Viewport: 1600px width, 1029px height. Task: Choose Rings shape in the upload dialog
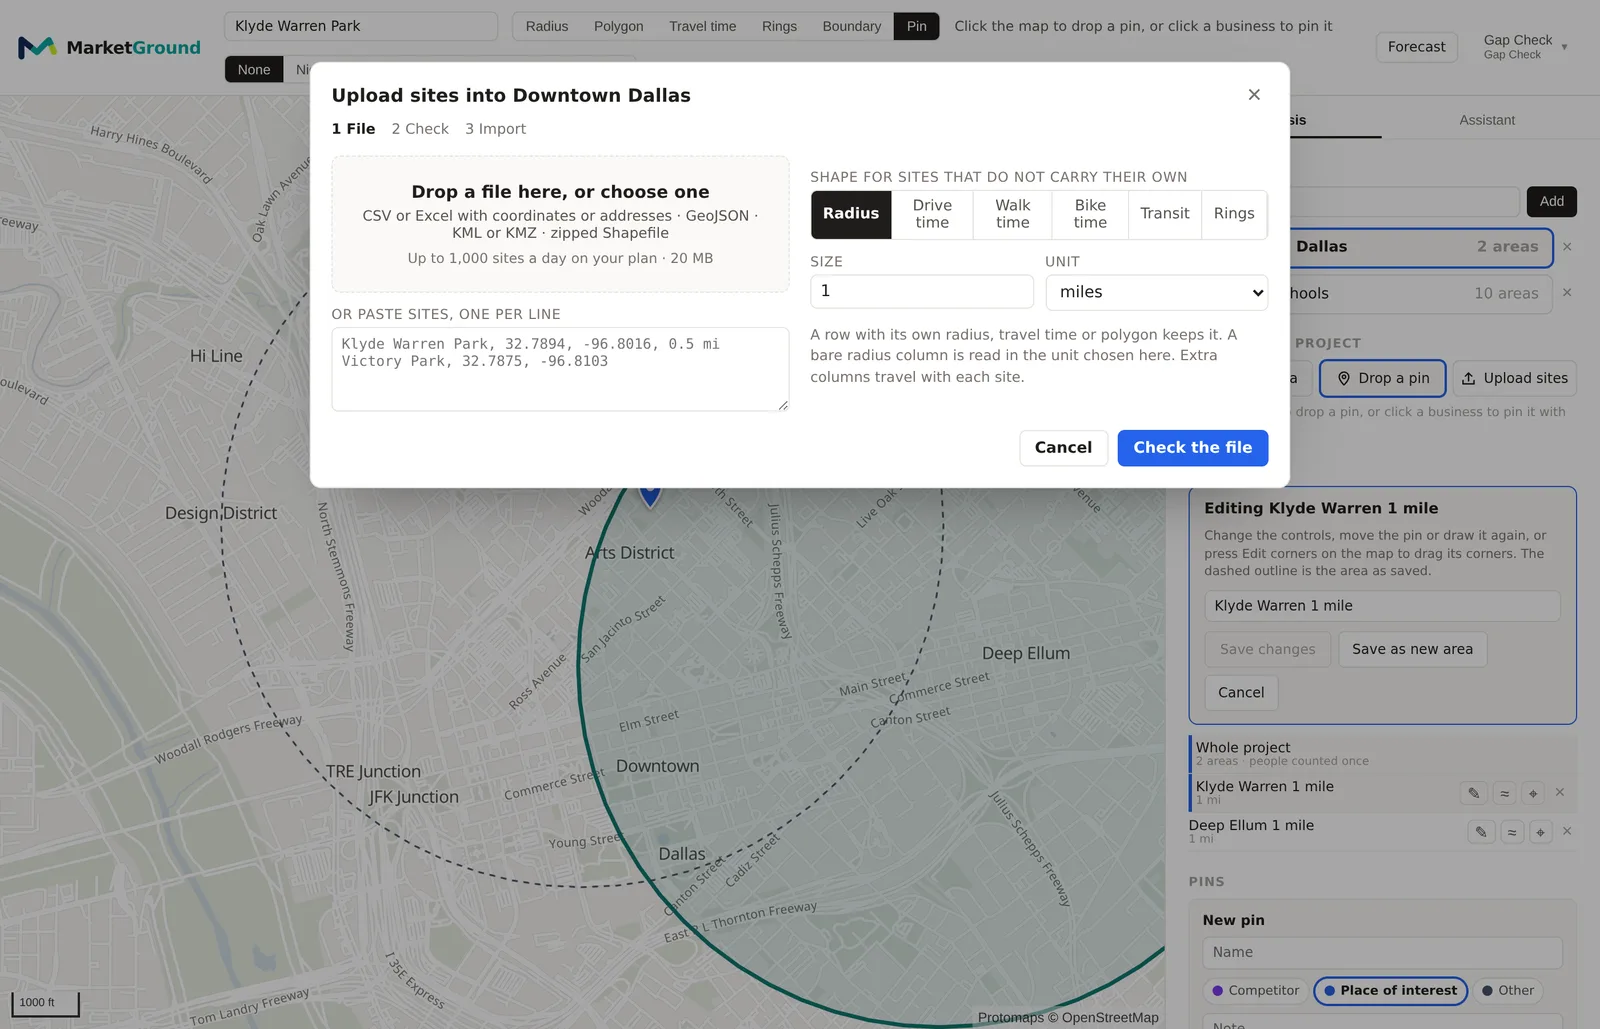pos(1234,214)
